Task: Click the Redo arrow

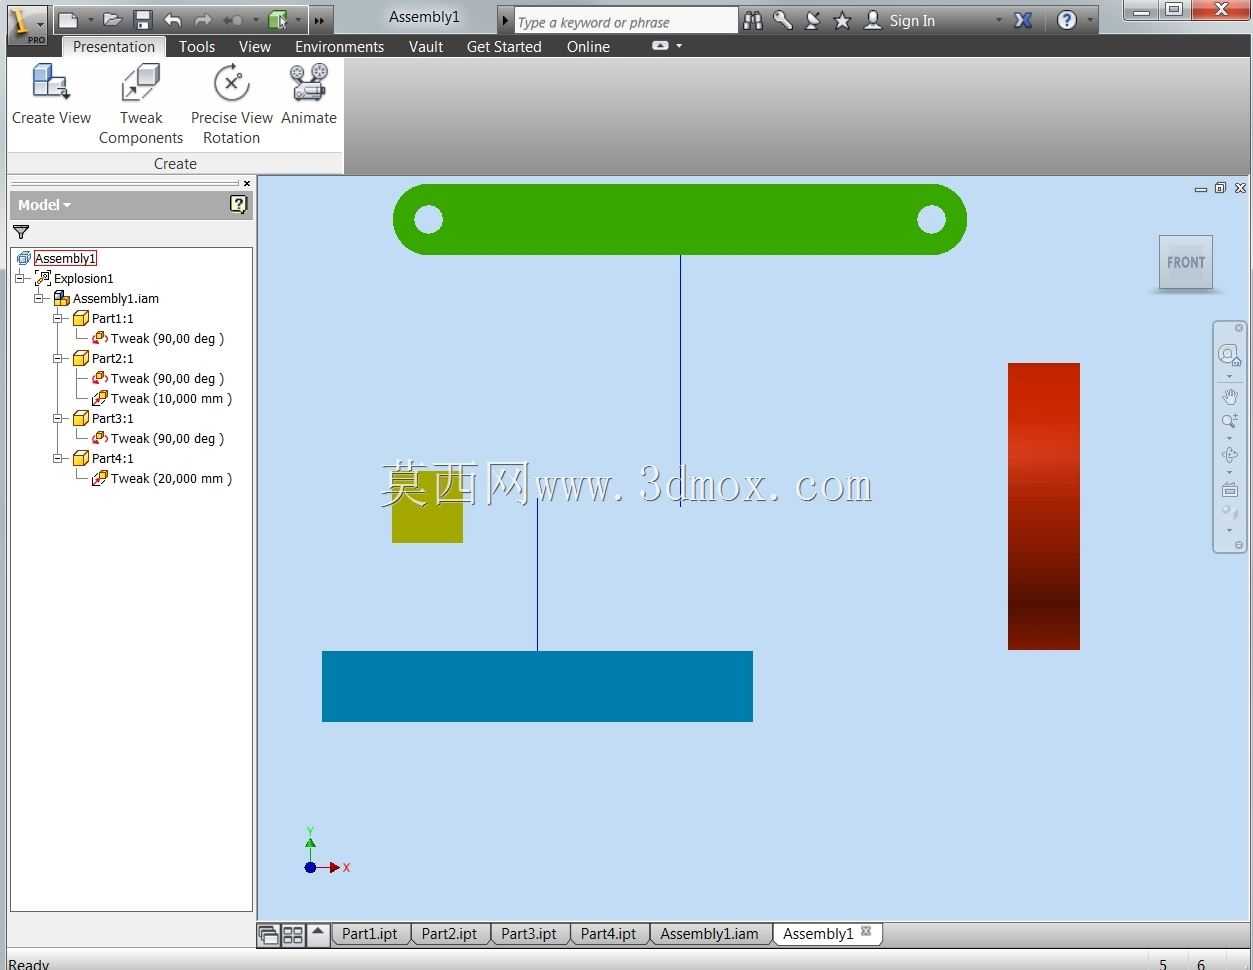Action: pyautogui.click(x=203, y=20)
